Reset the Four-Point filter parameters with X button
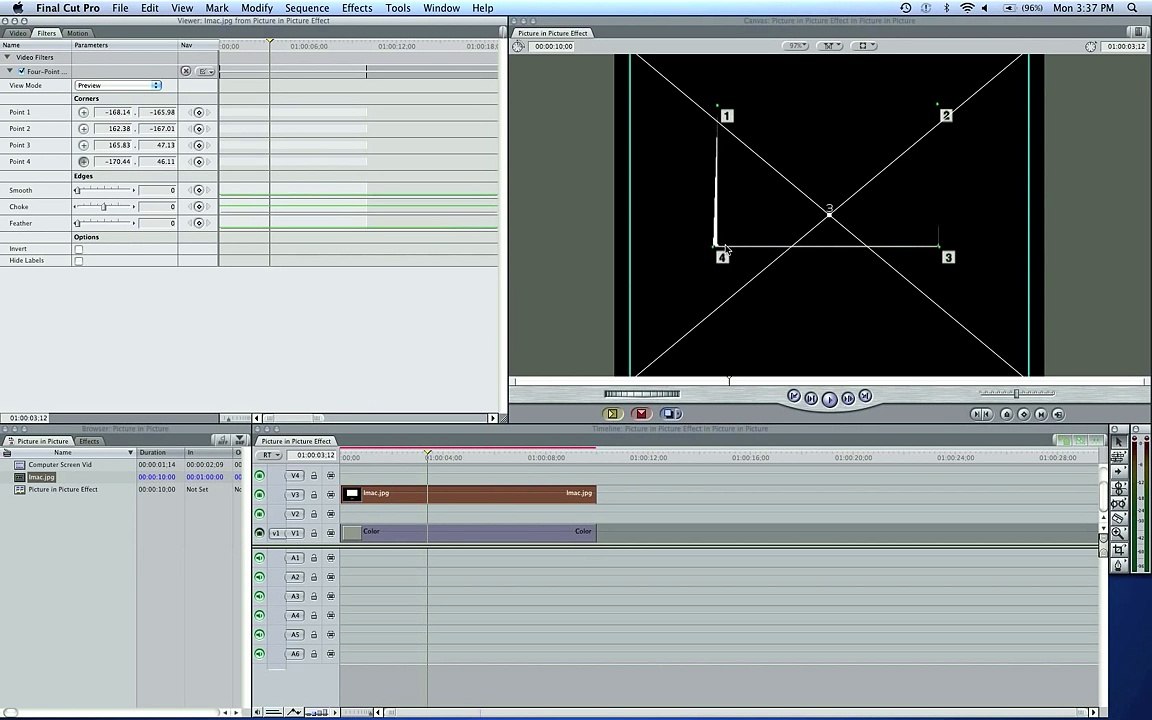Viewport: 1152px width, 720px height. pyautogui.click(x=186, y=71)
